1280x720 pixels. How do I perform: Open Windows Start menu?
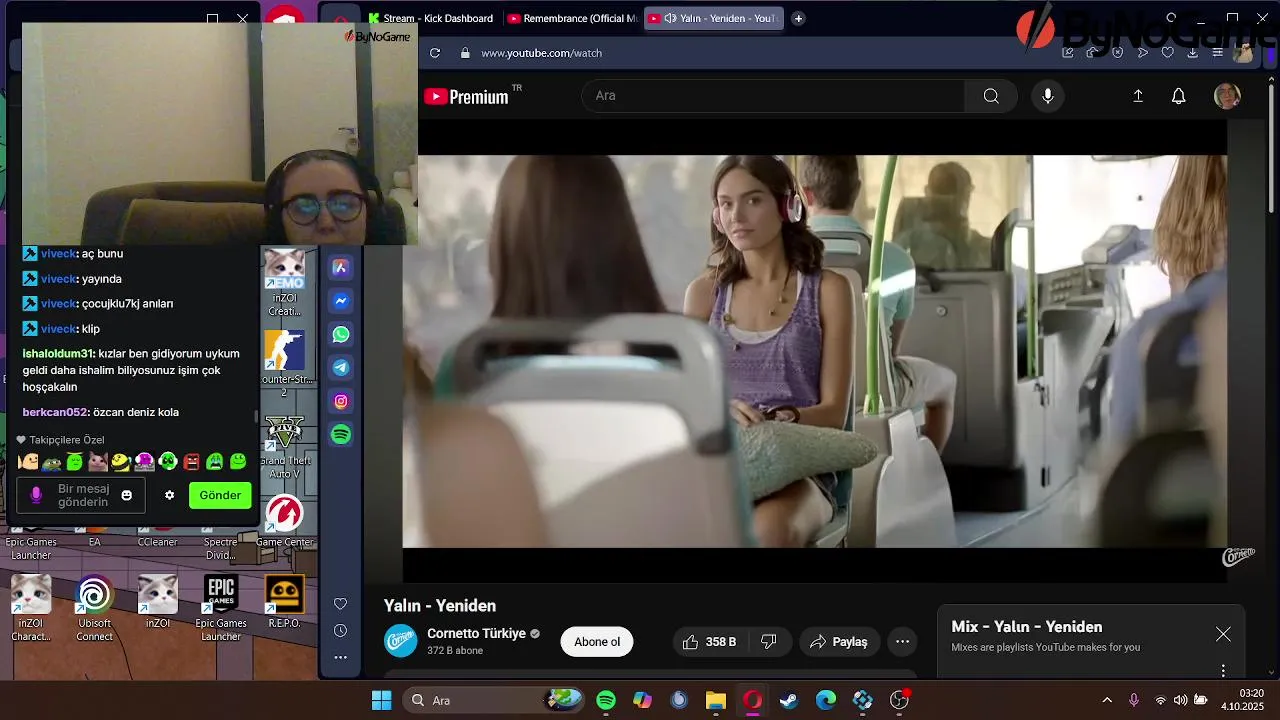(x=382, y=700)
